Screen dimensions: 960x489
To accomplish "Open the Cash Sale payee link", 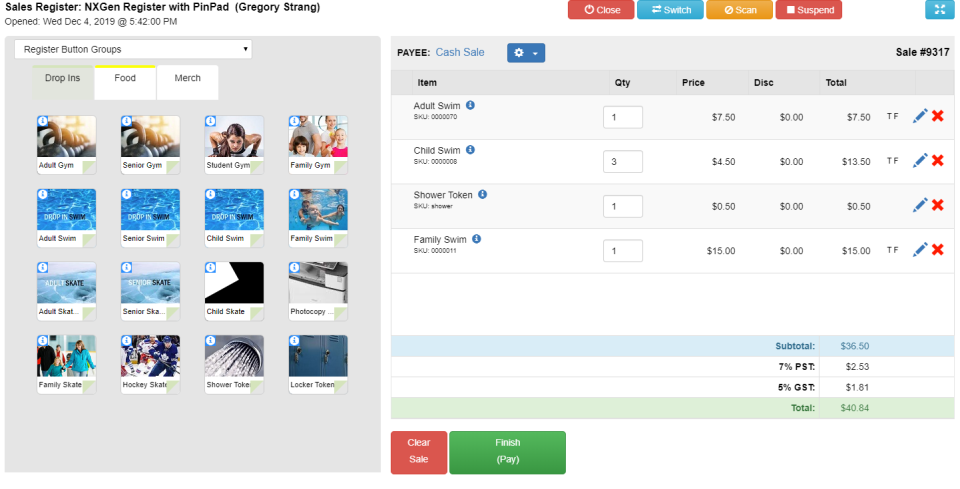I will (x=460, y=53).
